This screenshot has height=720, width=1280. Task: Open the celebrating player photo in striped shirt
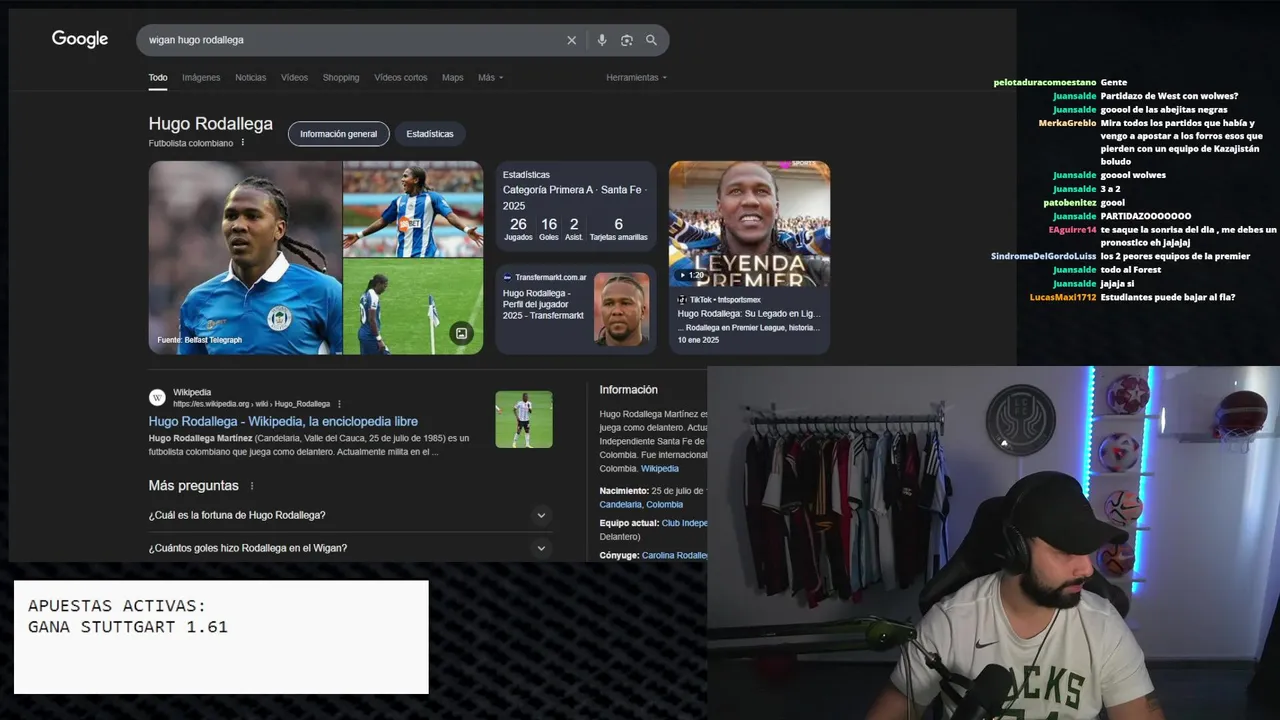coord(413,209)
